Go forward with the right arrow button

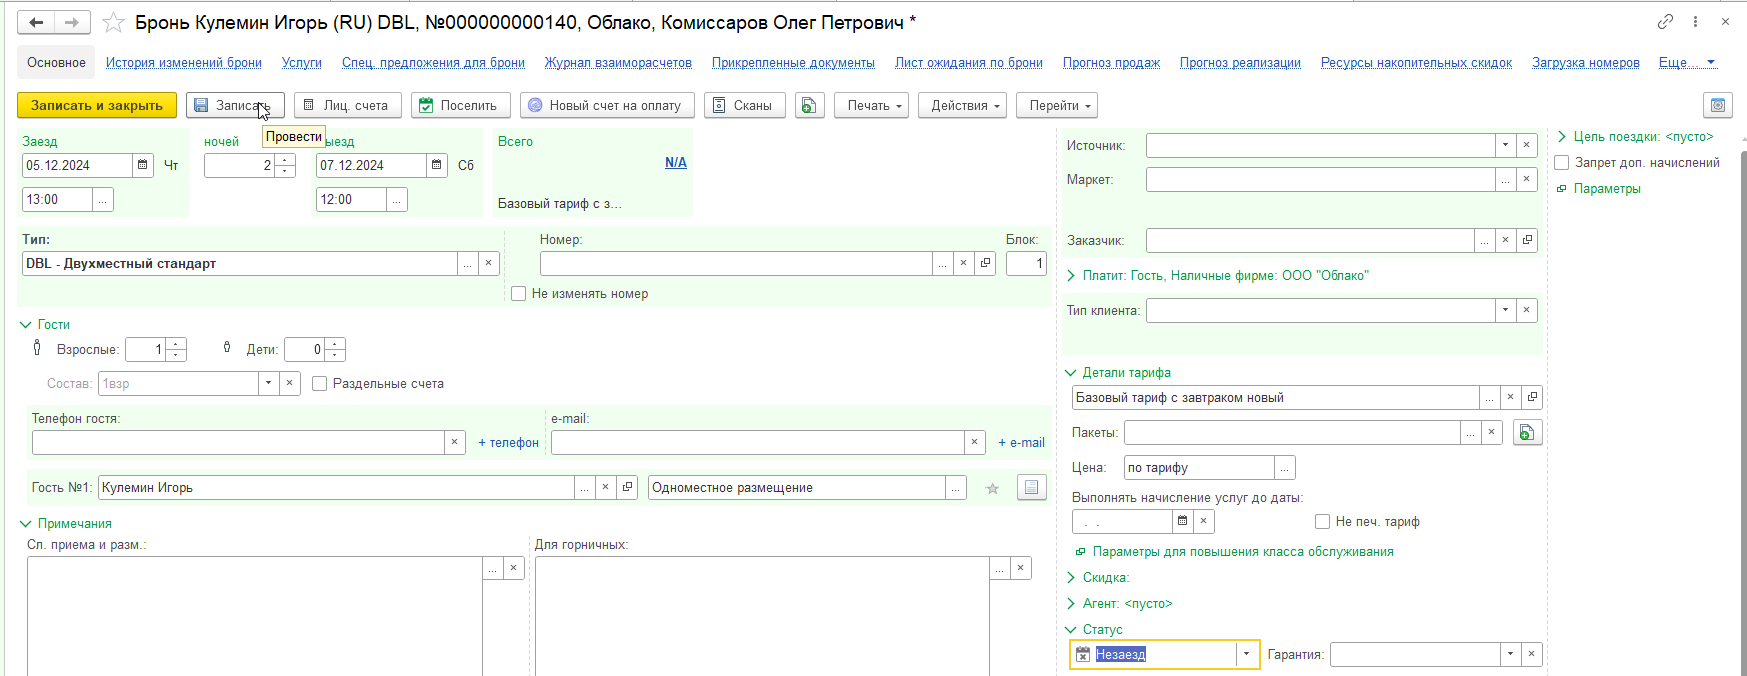point(72,22)
